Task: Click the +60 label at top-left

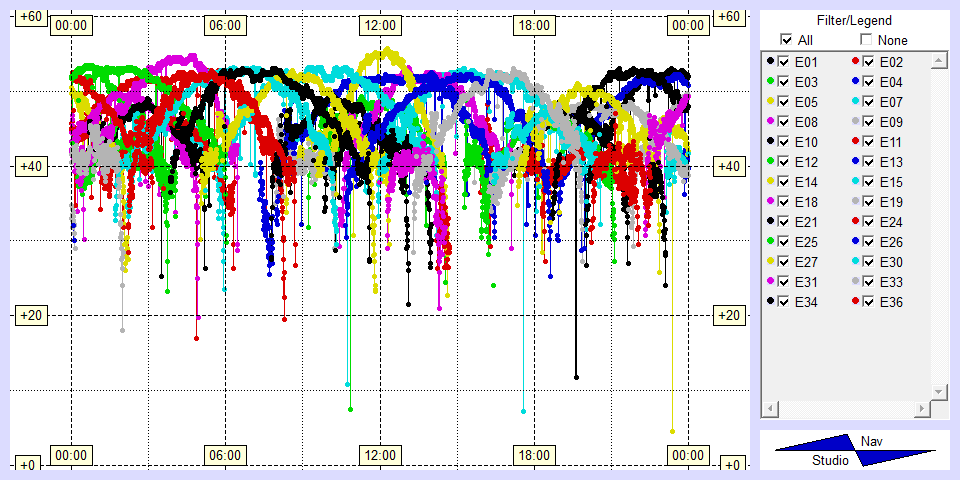Action: (27, 17)
